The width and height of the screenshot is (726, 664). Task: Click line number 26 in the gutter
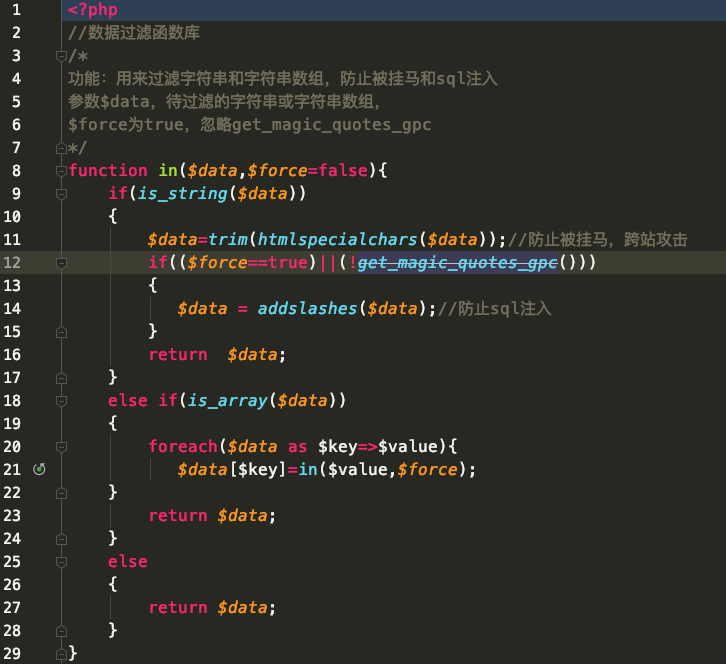click(x=12, y=584)
